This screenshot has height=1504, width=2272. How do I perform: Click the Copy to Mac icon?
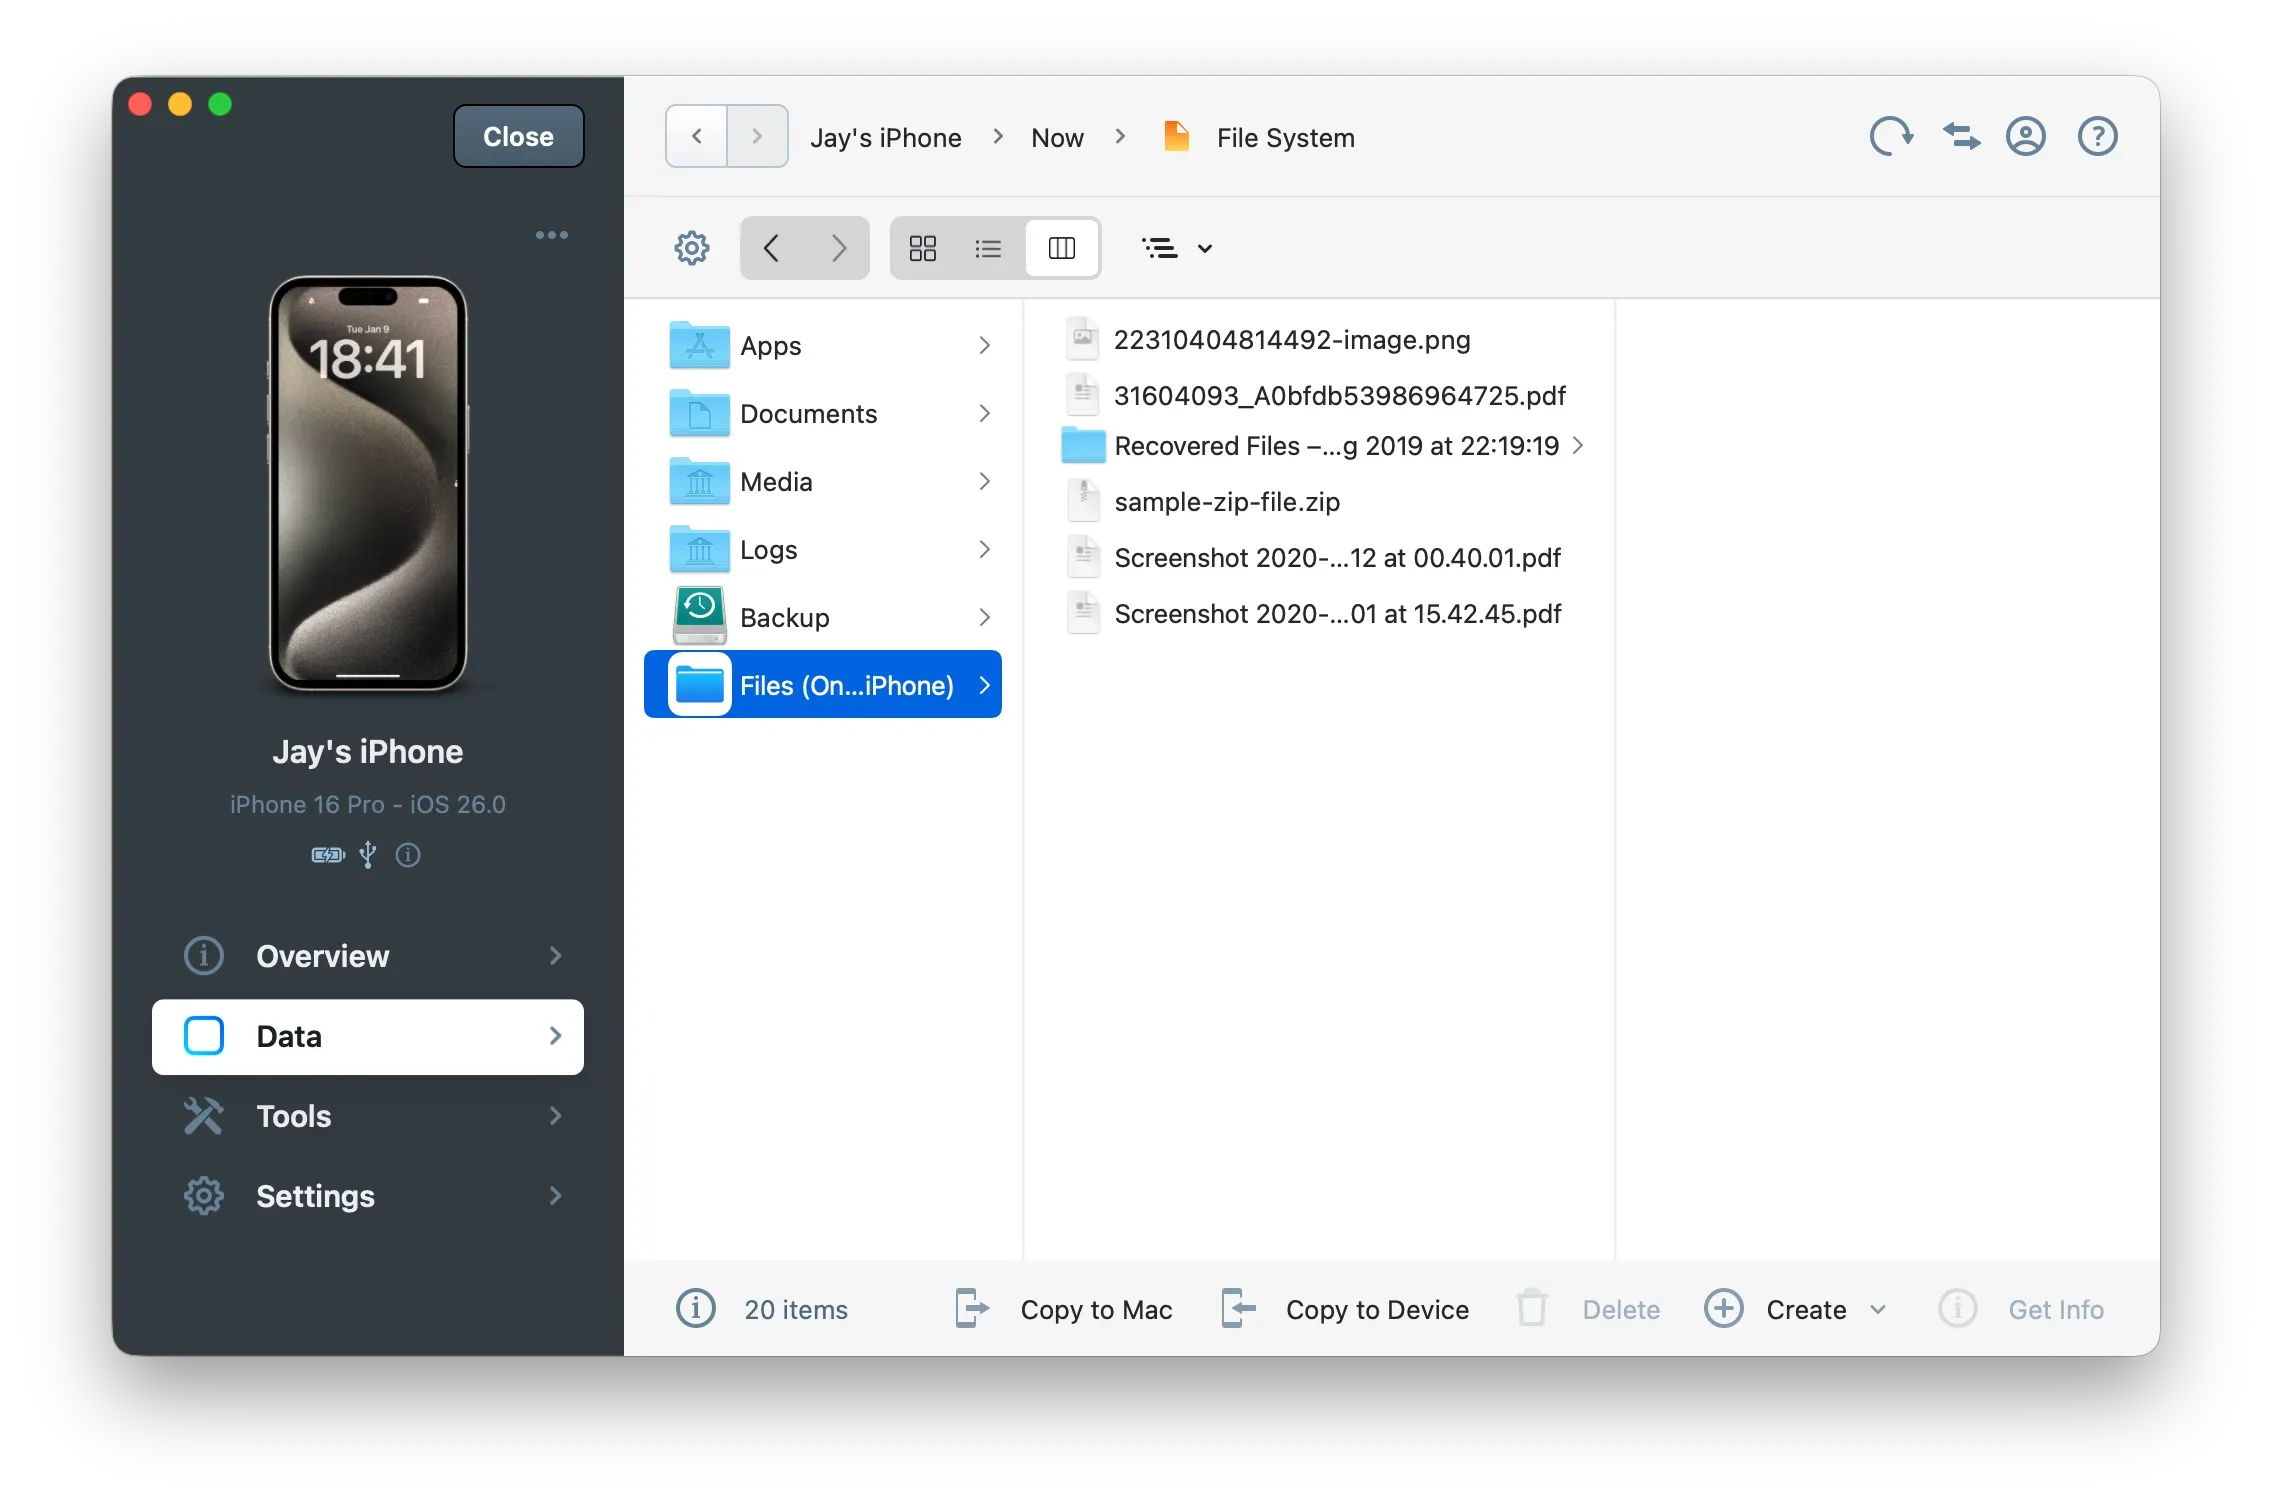(968, 1308)
